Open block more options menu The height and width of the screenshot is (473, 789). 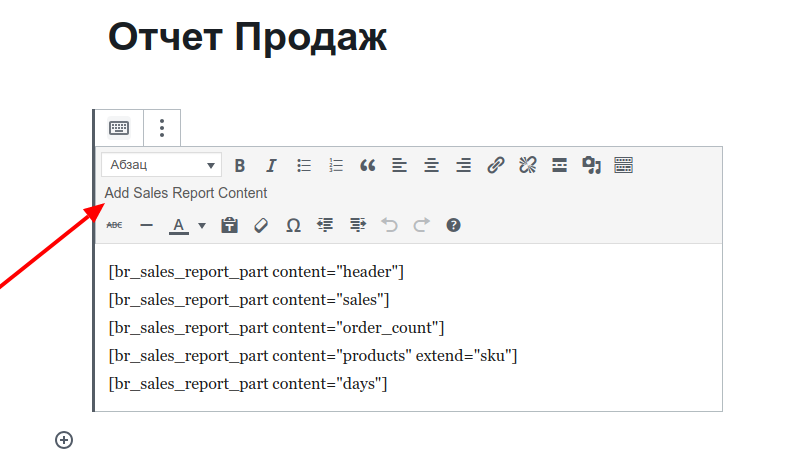click(162, 128)
